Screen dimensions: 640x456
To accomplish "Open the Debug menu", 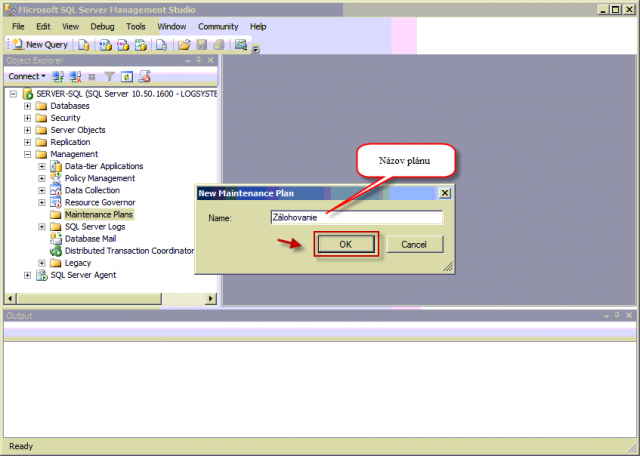I will pos(102,27).
